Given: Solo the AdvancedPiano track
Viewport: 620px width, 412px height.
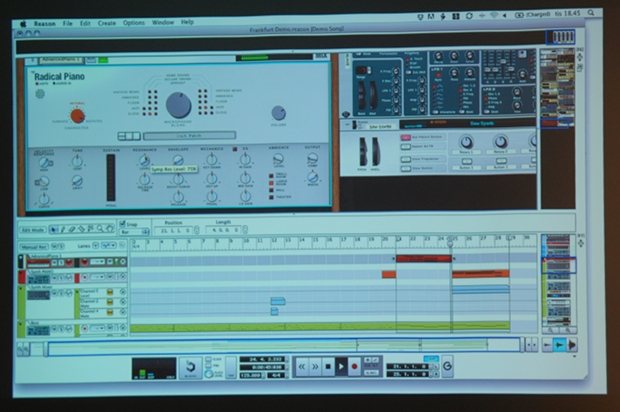Looking at the screenshot, I should point(61,263).
